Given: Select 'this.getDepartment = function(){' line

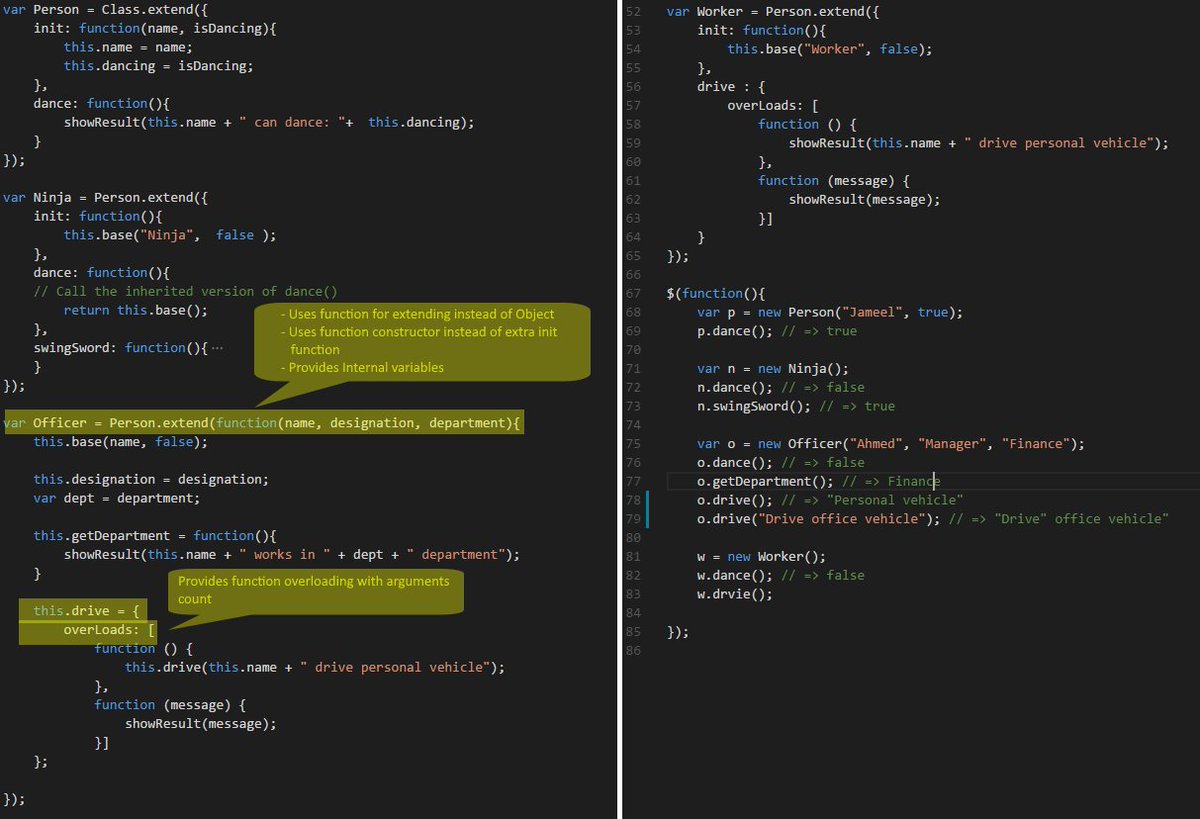Looking at the screenshot, I should click(x=155, y=535).
